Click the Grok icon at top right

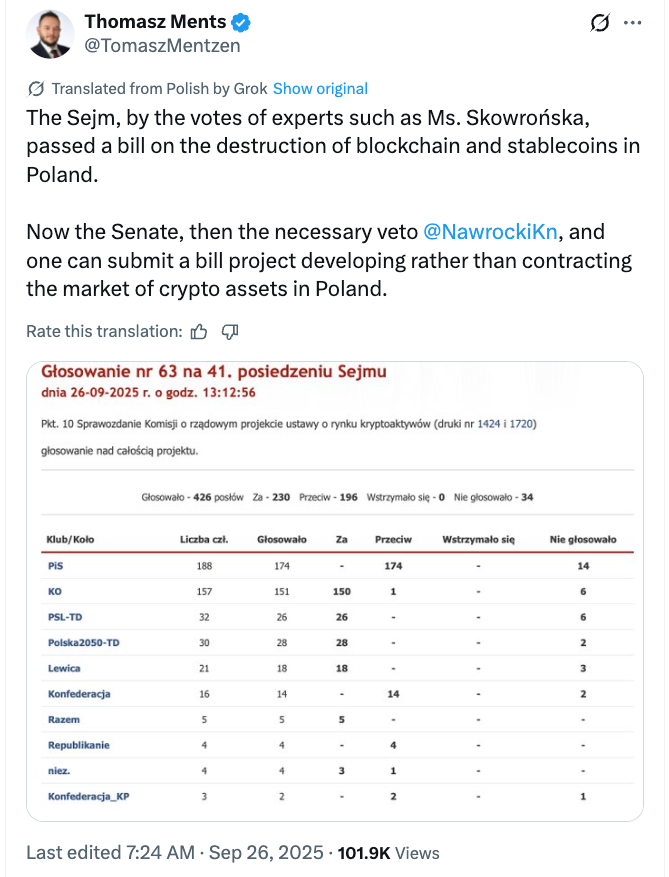[x=601, y=23]
